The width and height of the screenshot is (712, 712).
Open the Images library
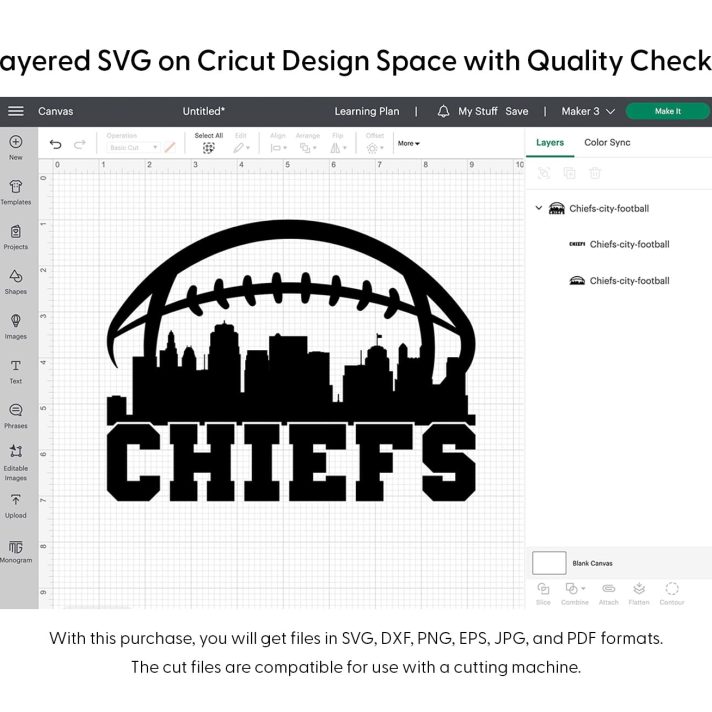(x=16, y=327)
